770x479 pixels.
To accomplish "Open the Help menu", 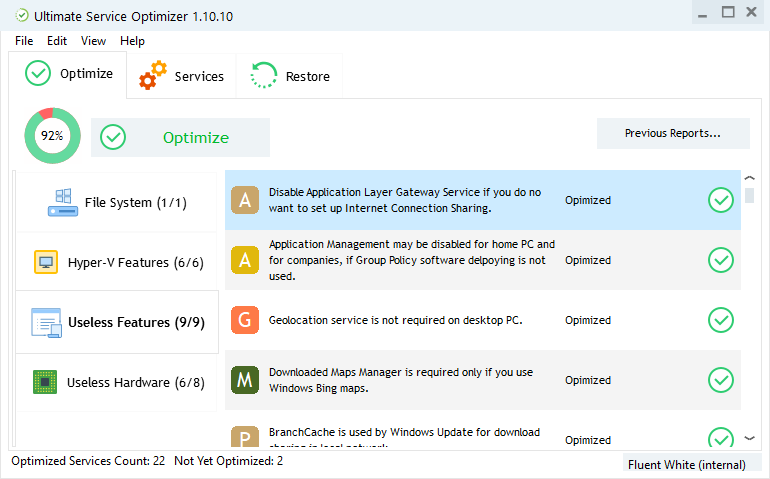I will (132, 41).
